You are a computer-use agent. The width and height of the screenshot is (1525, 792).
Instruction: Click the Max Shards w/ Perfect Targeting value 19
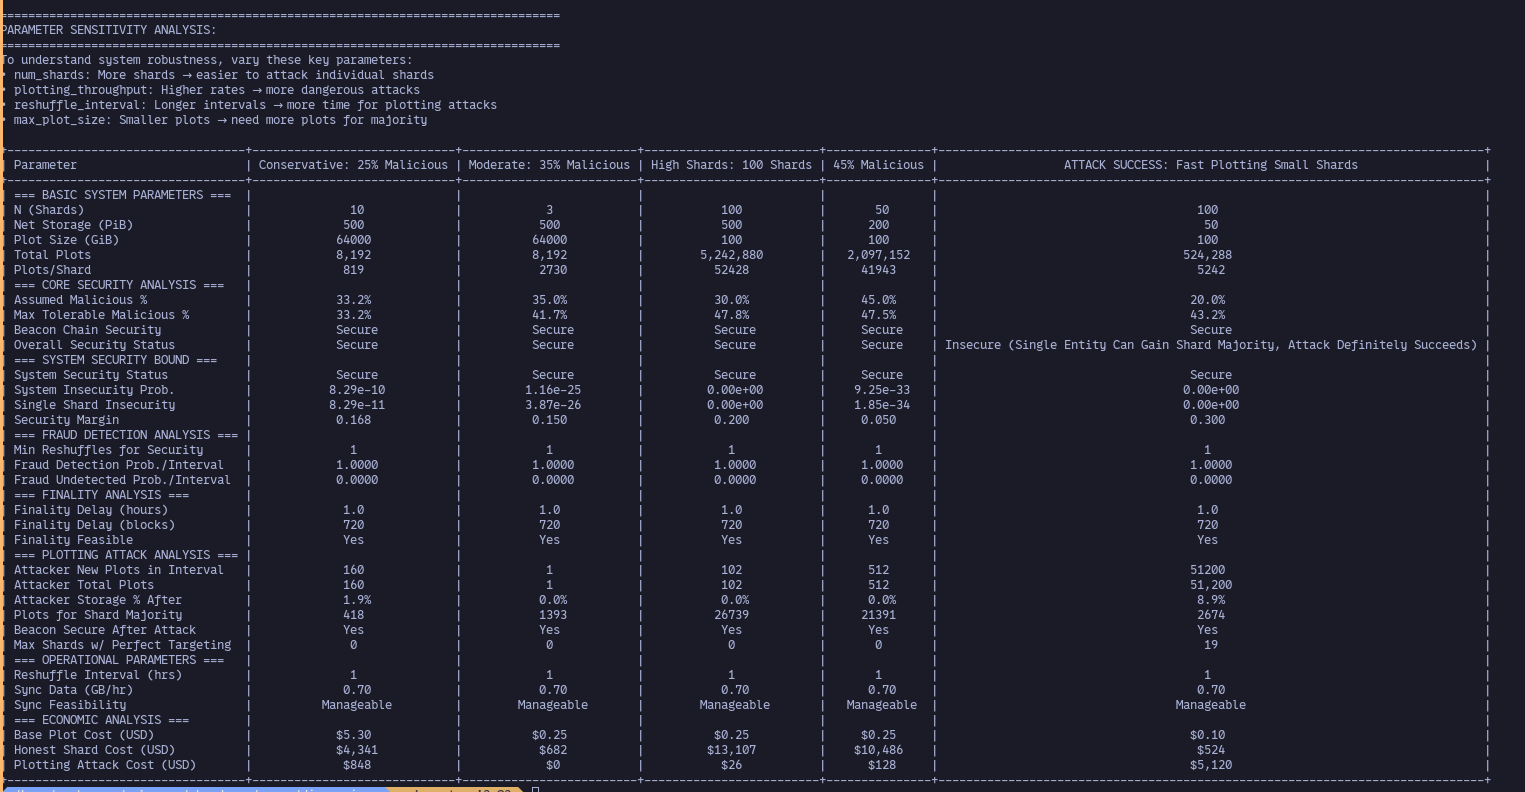[1211, 645]
